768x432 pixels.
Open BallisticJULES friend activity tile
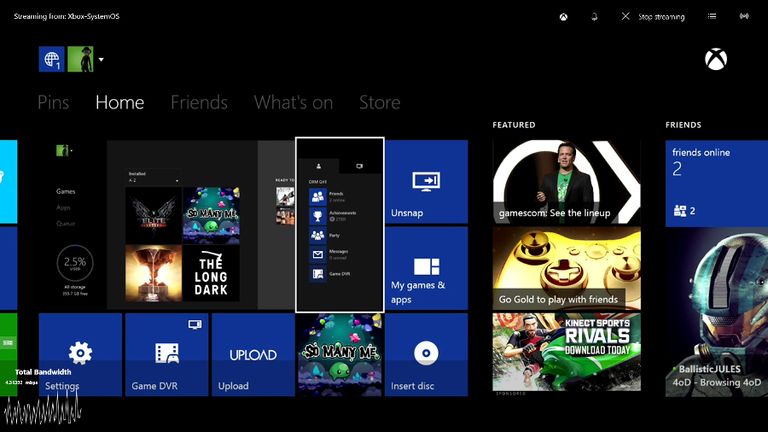click(717, 312)
